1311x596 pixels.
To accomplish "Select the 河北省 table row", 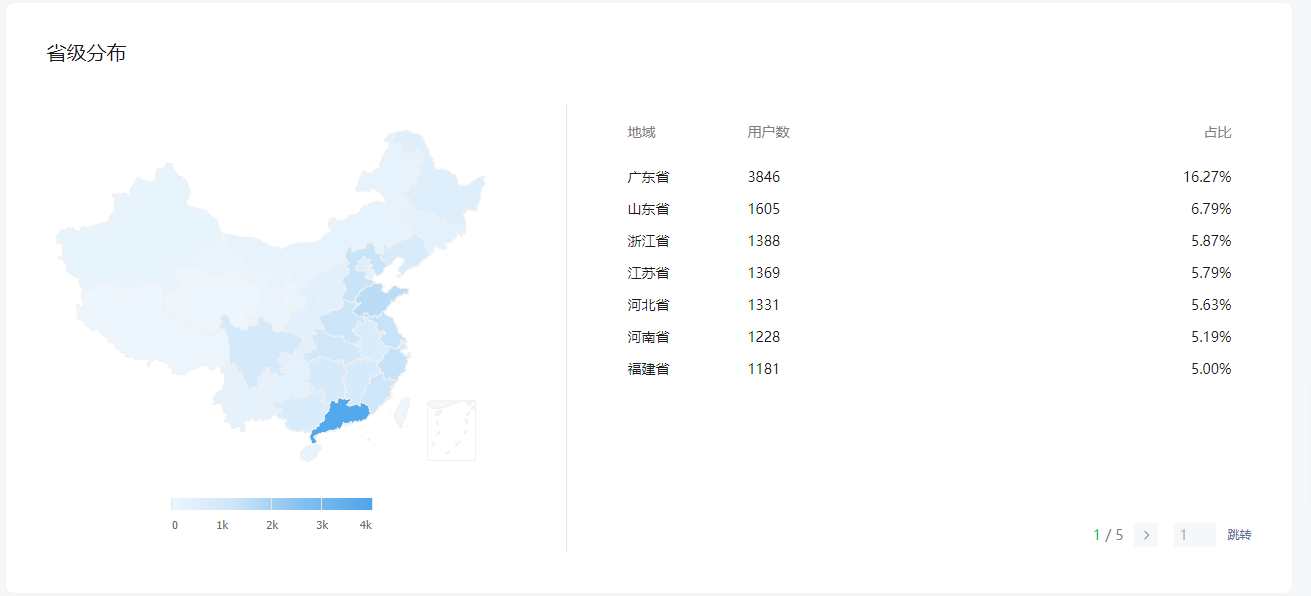I will click(x=929, y=305).
